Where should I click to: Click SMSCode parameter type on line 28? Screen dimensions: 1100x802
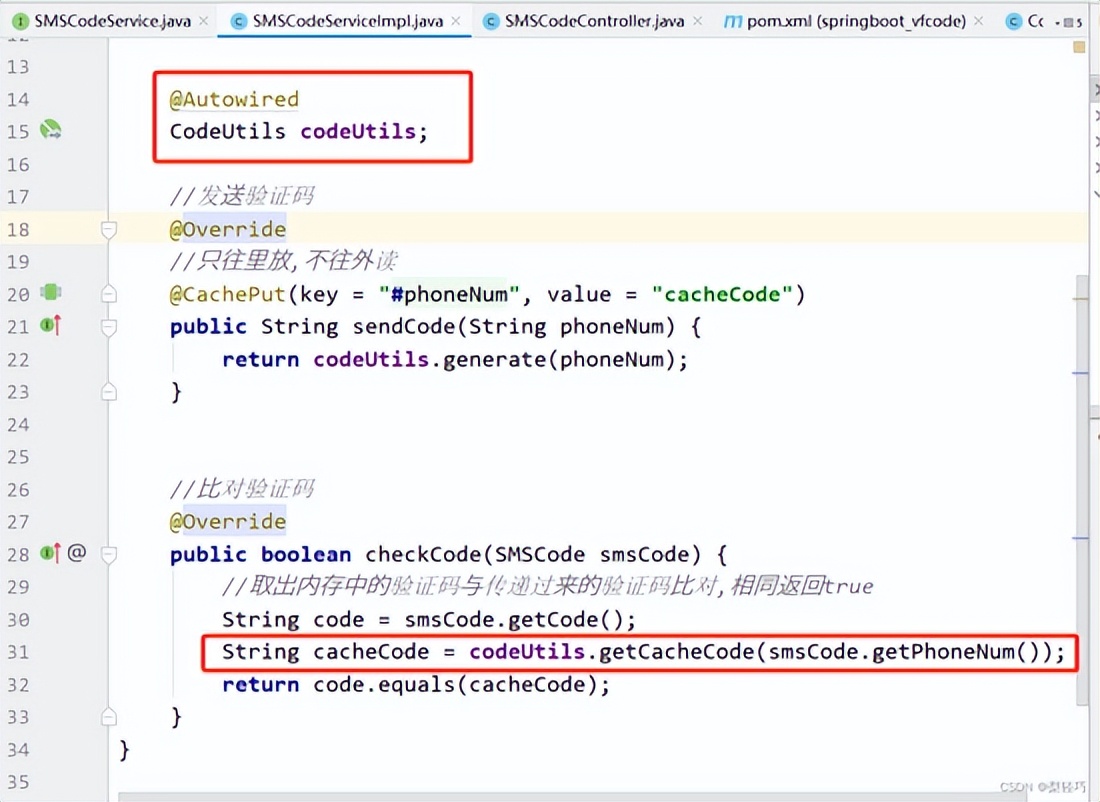(540, 554)
